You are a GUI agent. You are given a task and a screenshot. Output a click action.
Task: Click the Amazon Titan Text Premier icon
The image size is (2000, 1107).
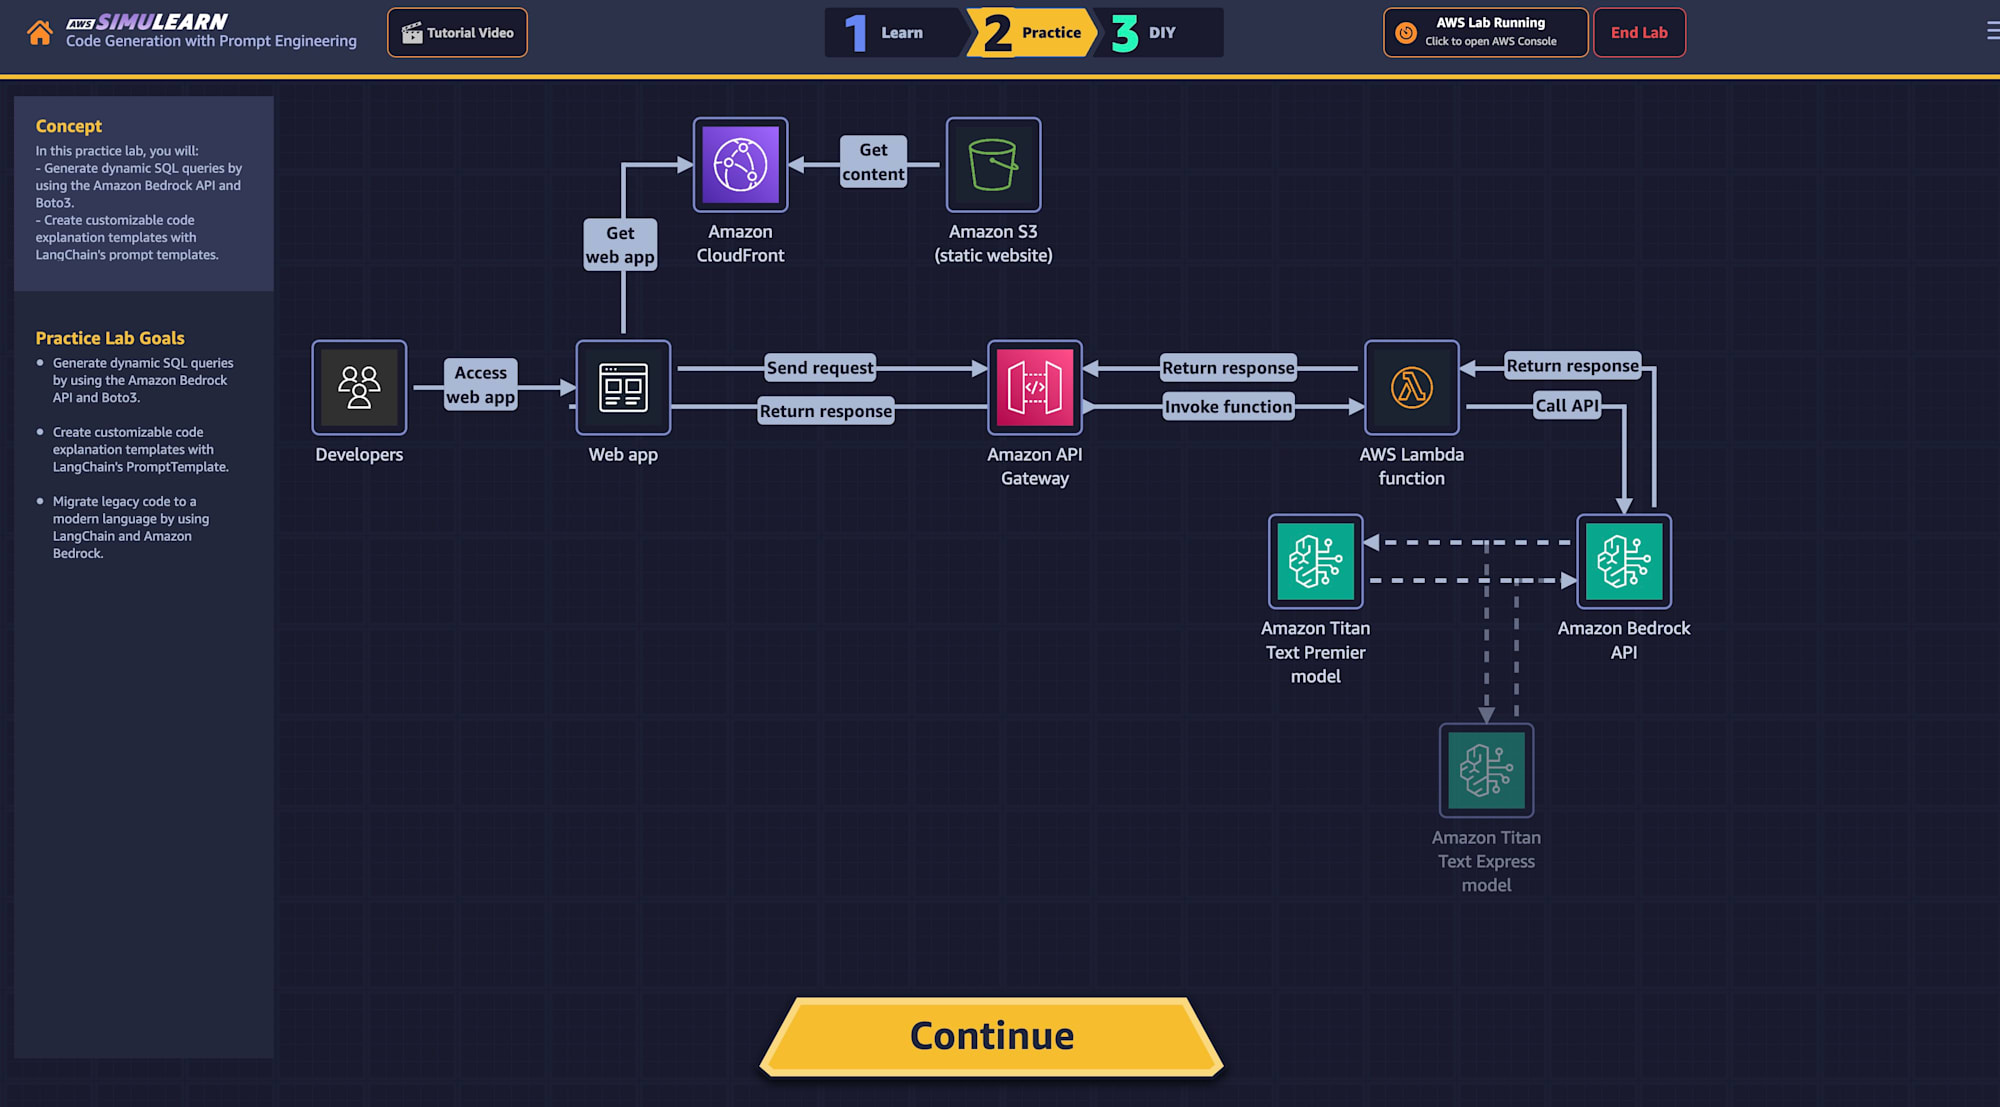[1316, 561]
